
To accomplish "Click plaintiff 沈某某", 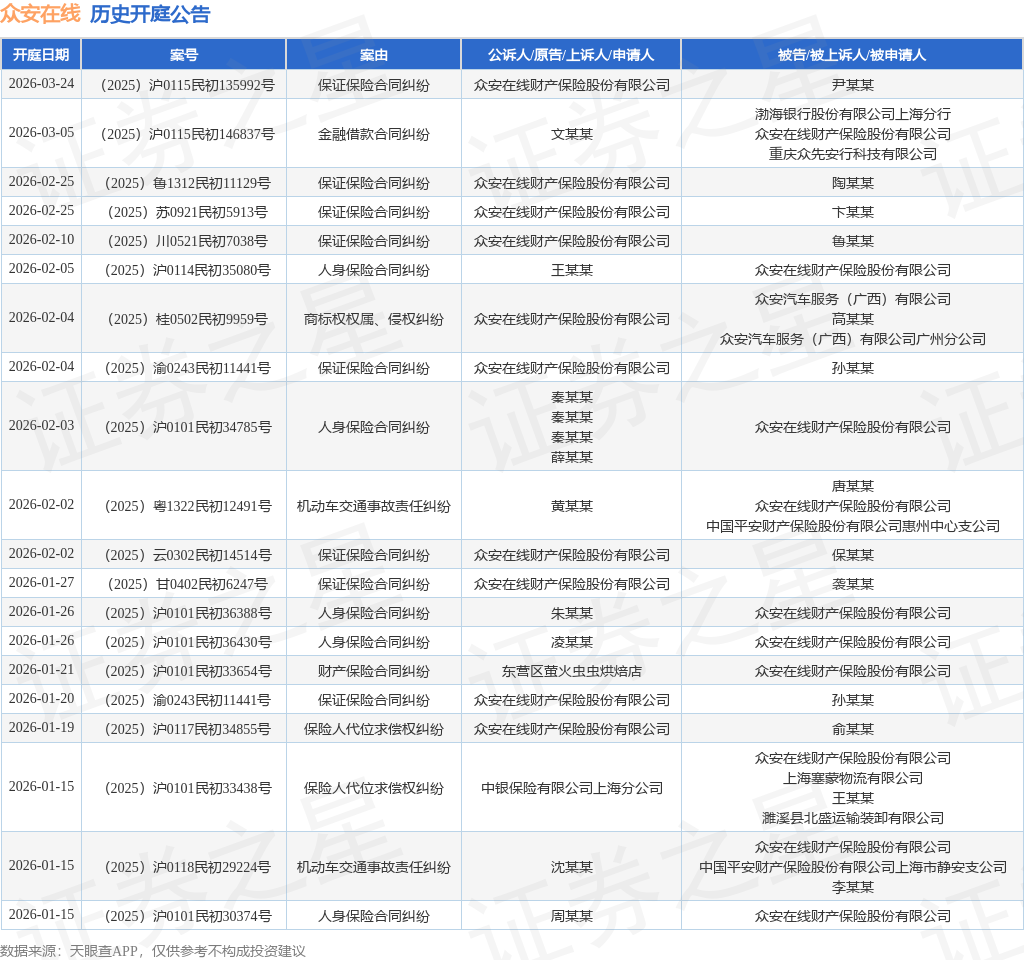I will (x=571, y=867).
